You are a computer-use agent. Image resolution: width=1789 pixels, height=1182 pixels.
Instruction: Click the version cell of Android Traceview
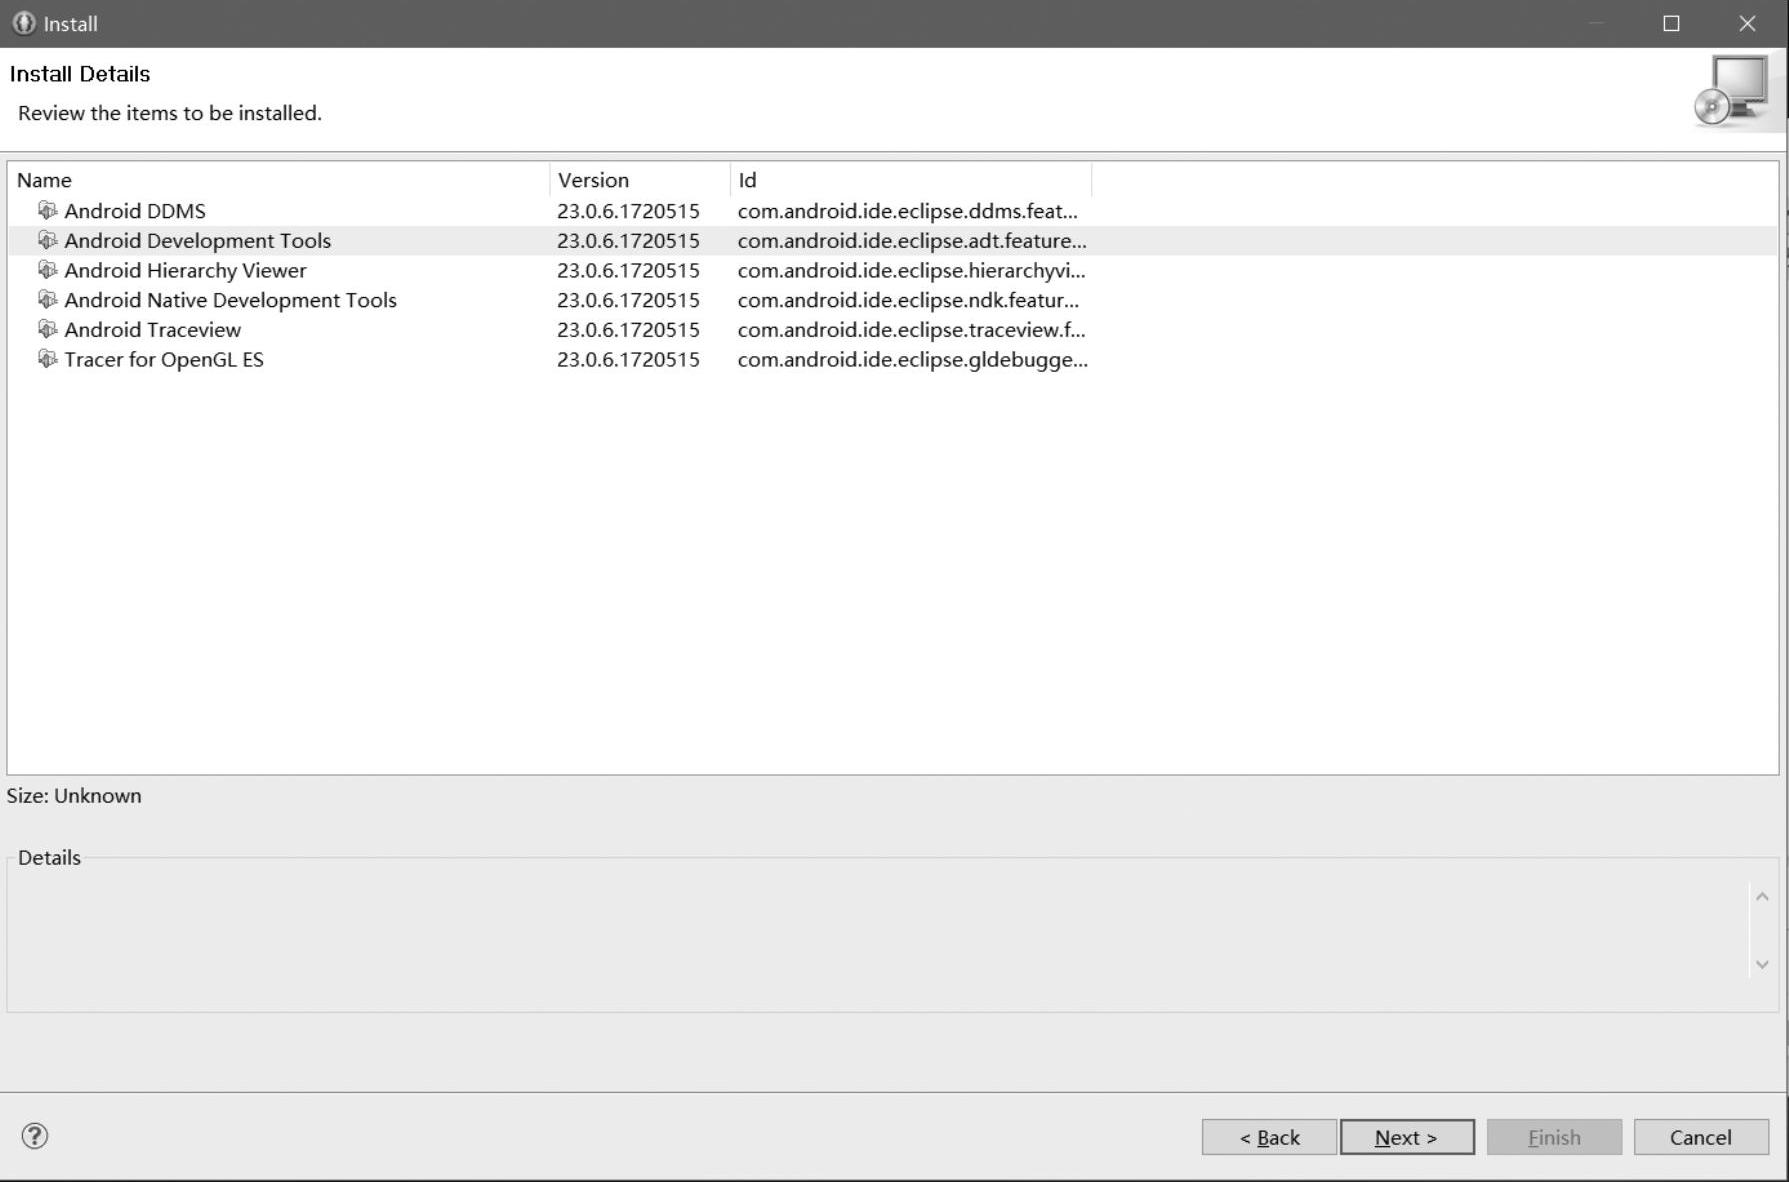point(628,330)
